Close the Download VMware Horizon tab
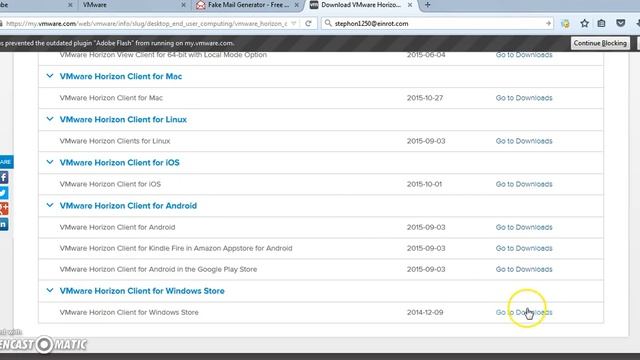The width and height of the screenshot is (640, 360). pyautogui.click(x=410, y=5)
